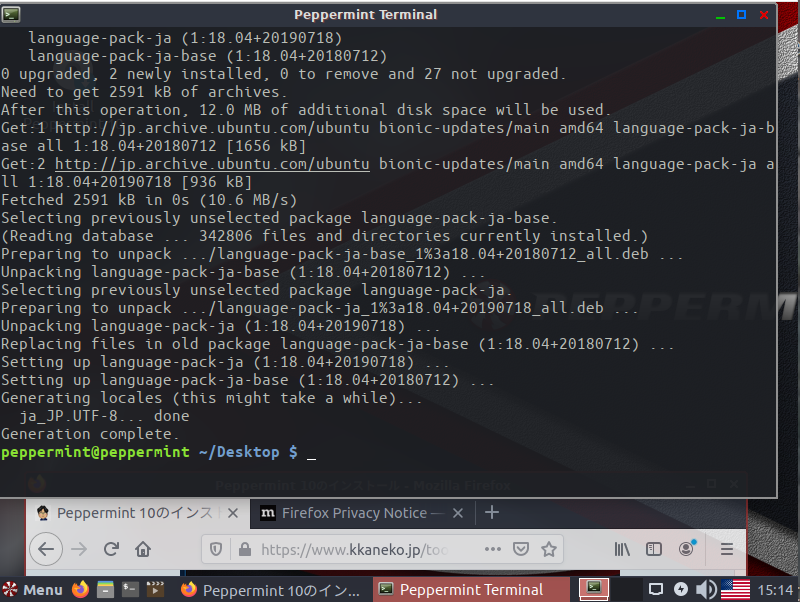Go back with Firefox back arrow
This screenshot has height=602, width=800.
[x=46, y=549]
